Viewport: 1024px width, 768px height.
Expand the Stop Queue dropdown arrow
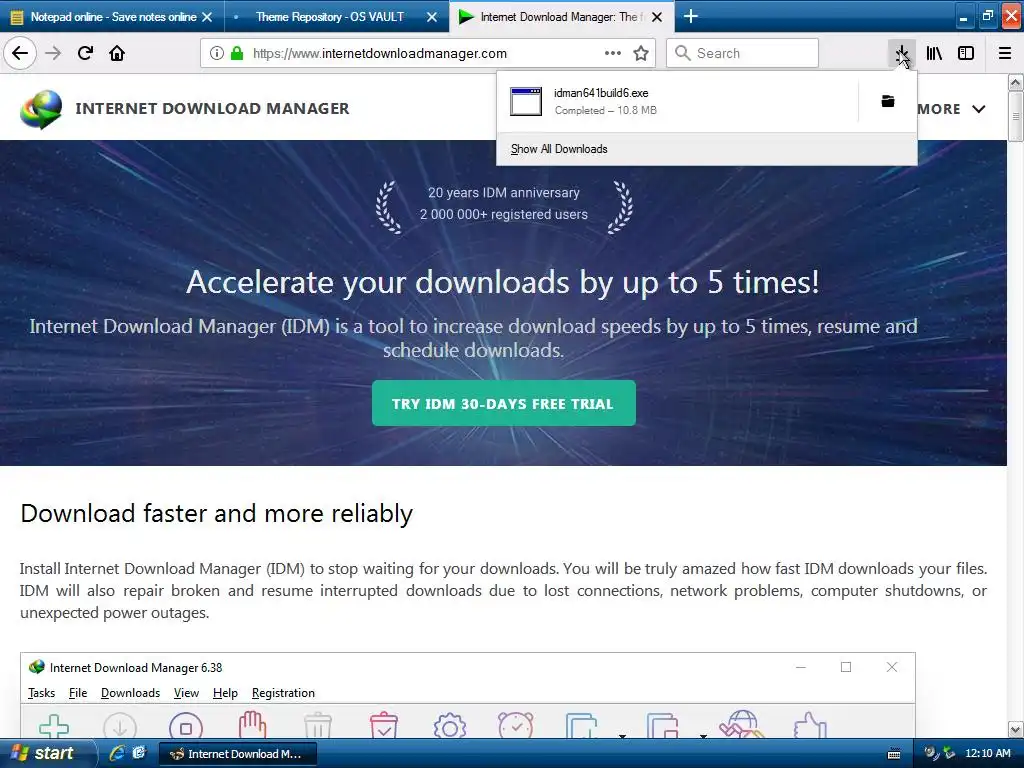pos(703,735)
